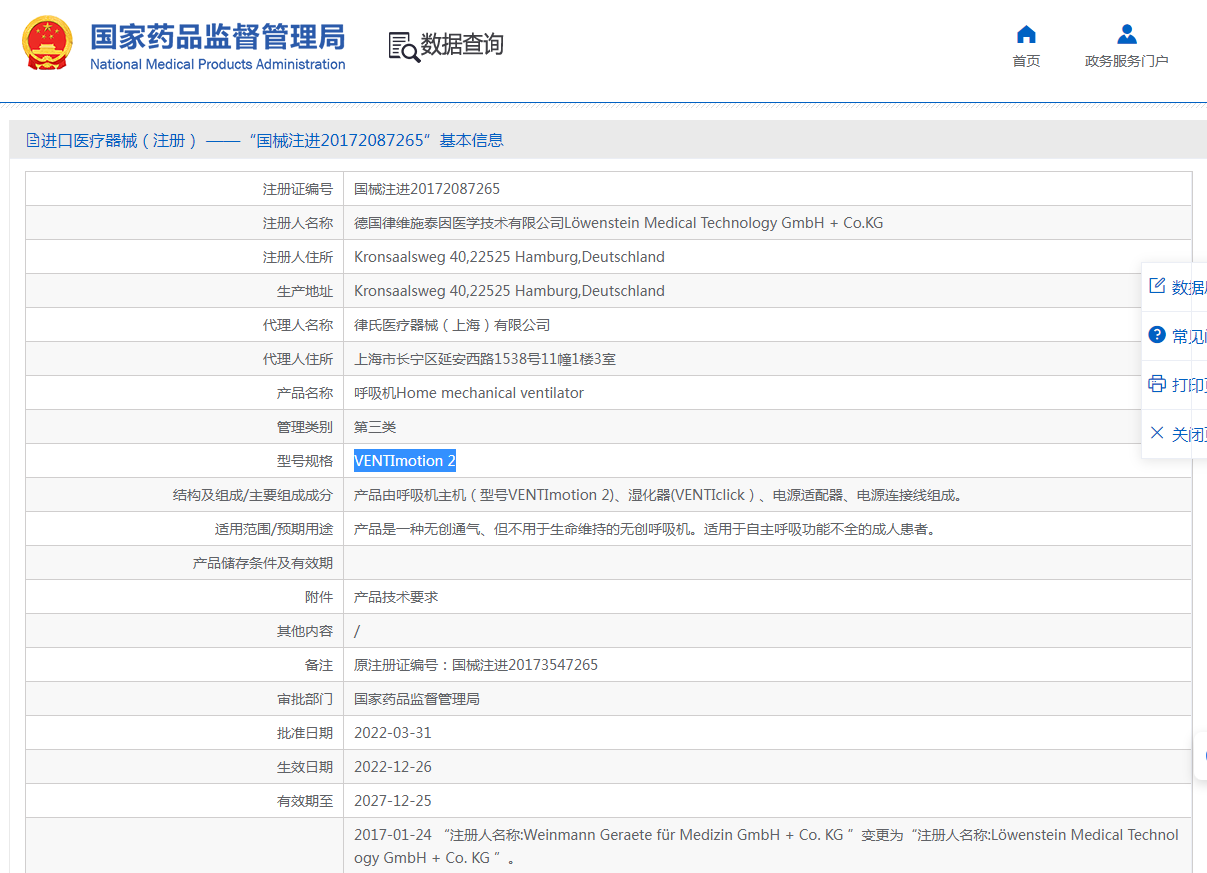Click the 结构及组成 description text
1207x873 pixels.
click(658, 495)
